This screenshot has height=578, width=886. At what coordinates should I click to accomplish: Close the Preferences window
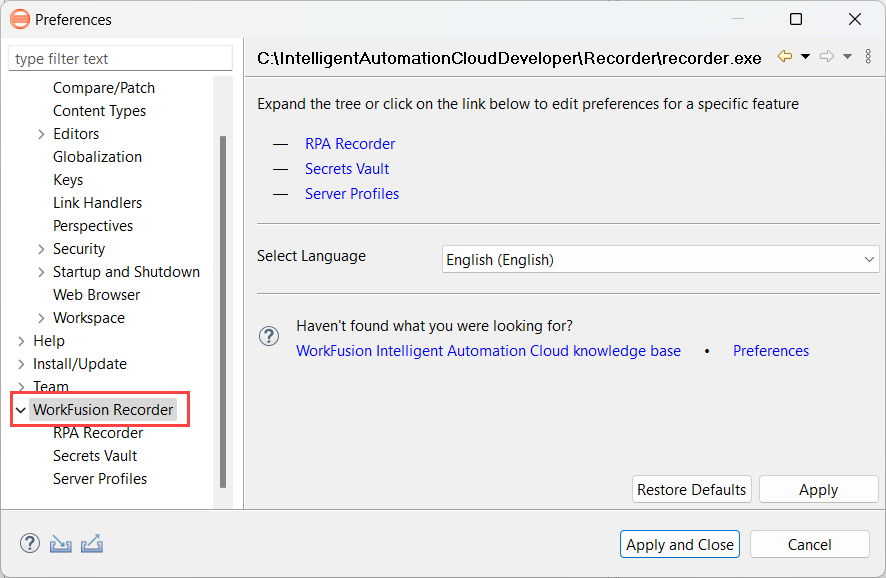click(854, 19)
